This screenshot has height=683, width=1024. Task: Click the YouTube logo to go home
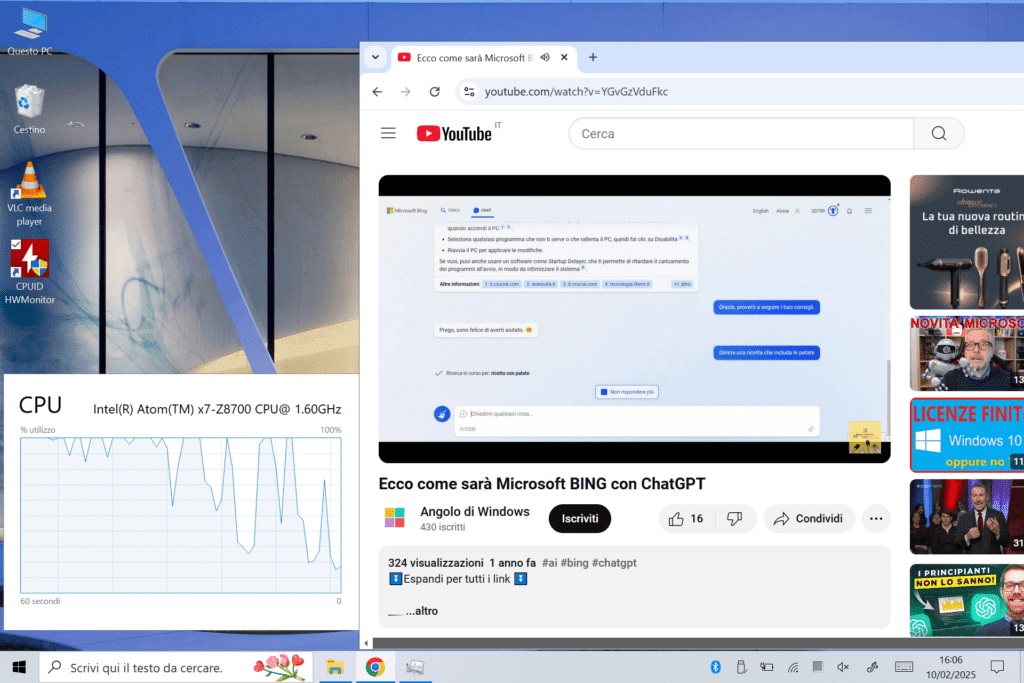(x=454, y=133)
